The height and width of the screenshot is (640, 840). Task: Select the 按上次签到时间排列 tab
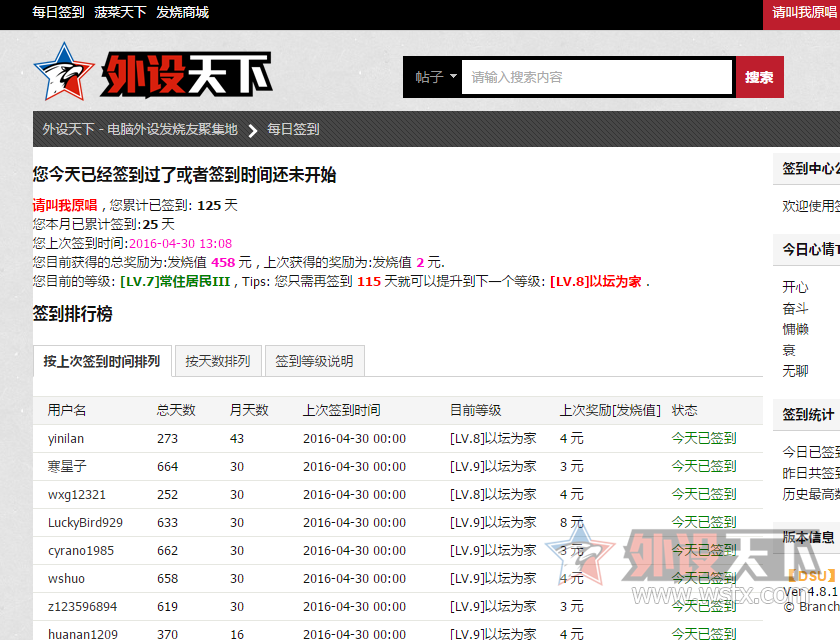coord(101,361)
